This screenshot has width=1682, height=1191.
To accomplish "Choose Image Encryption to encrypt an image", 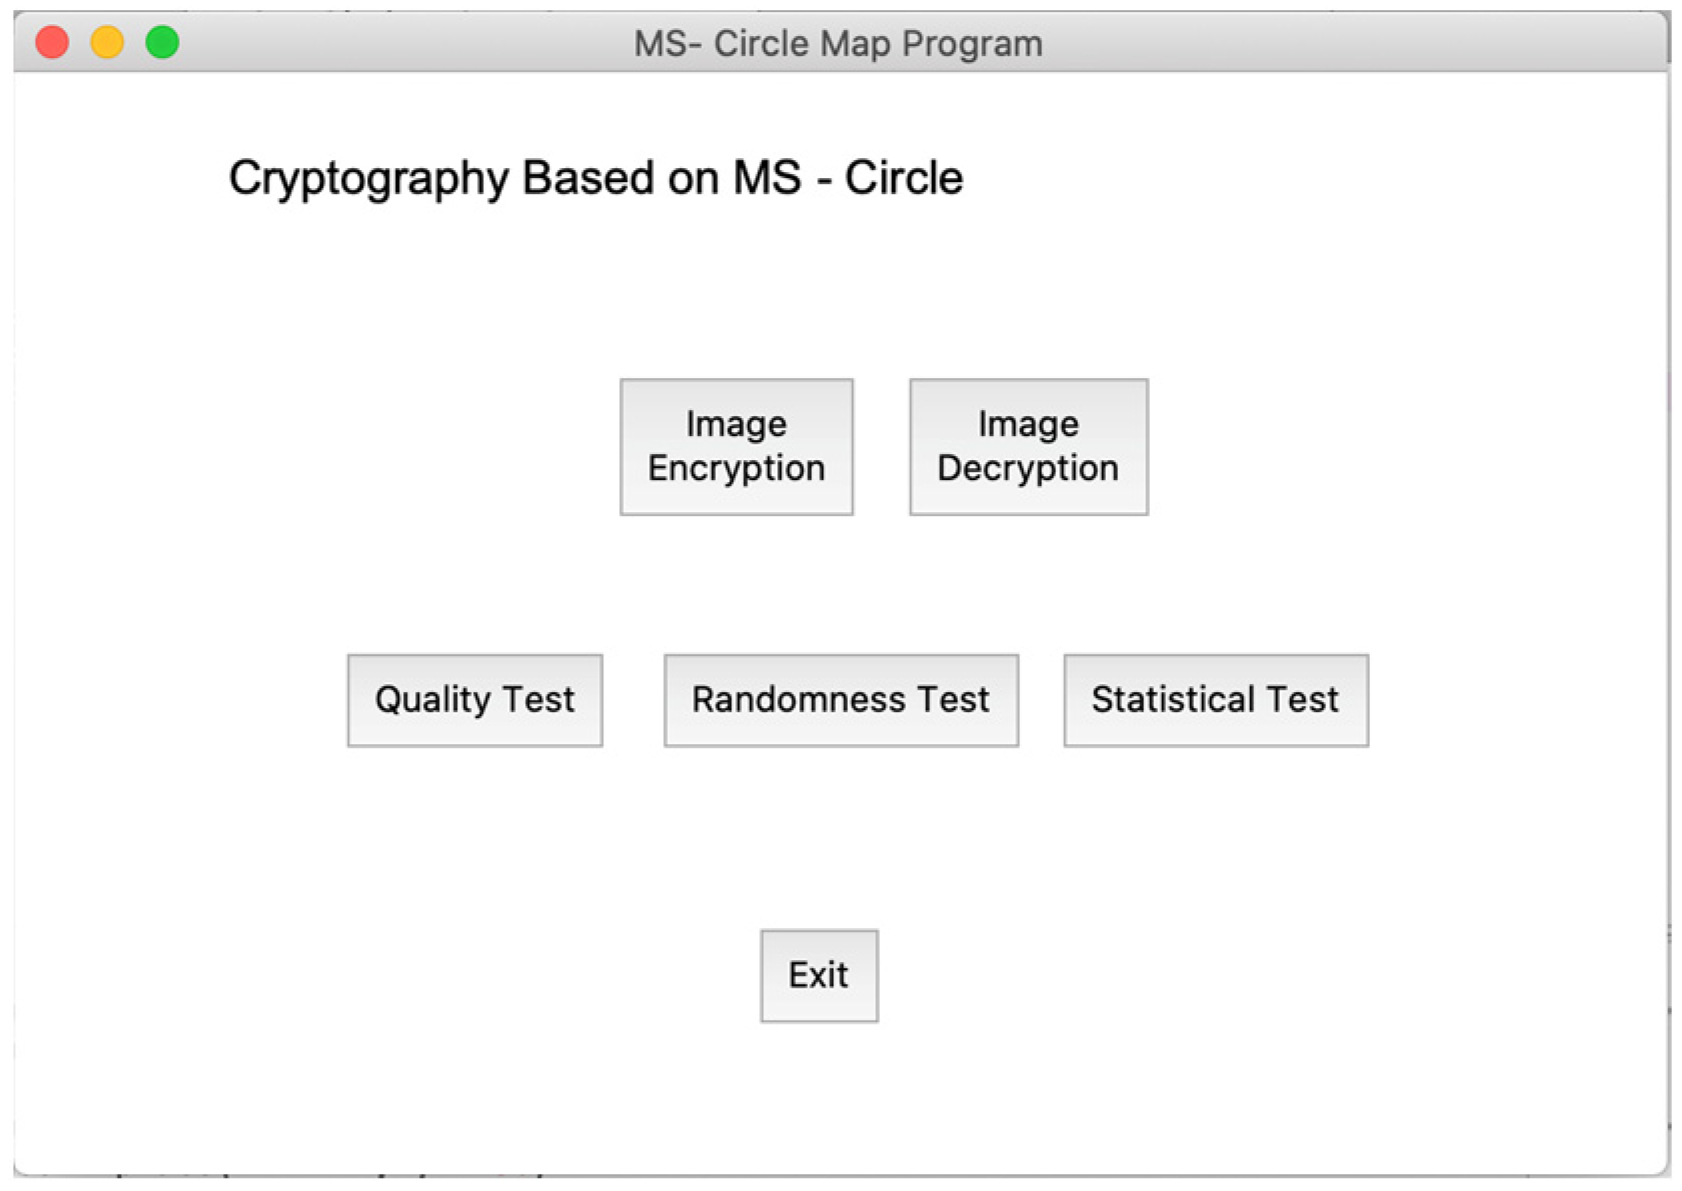I will 736,447.
